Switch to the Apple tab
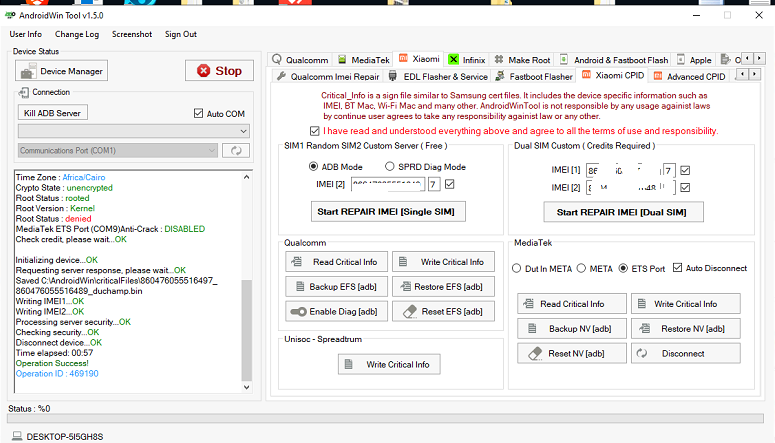775x443 pixels. click(694, 60)
